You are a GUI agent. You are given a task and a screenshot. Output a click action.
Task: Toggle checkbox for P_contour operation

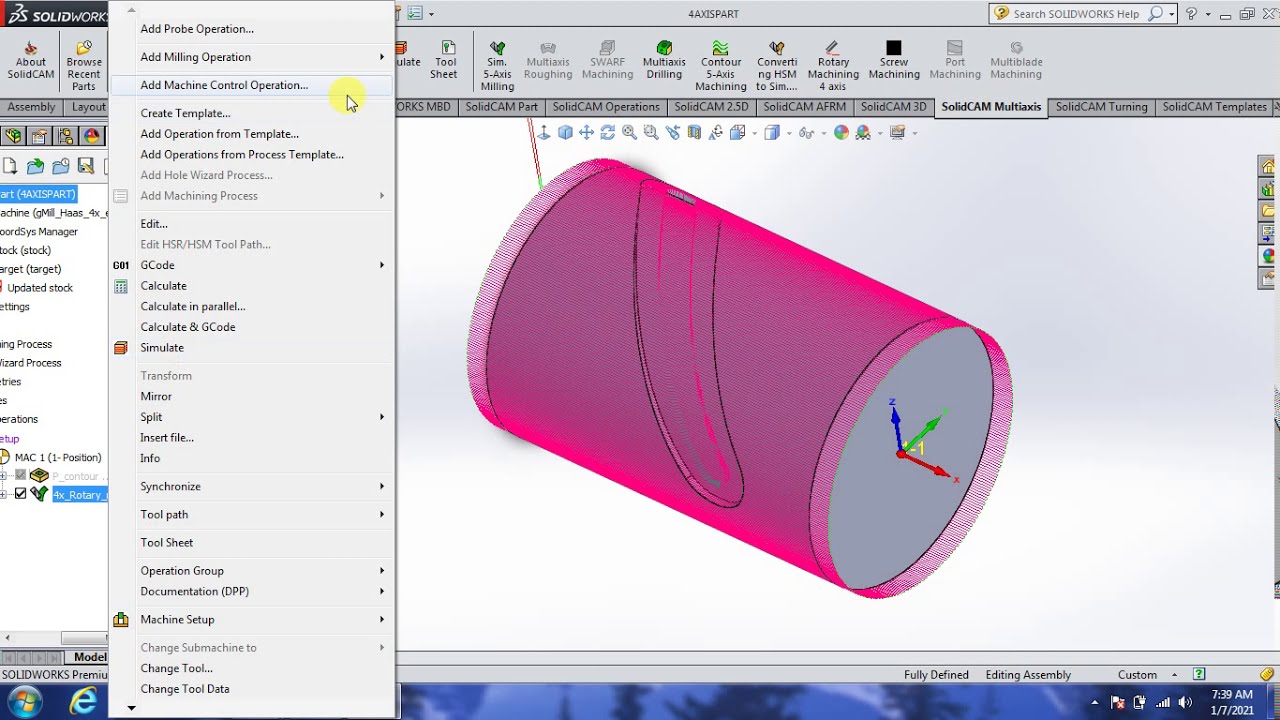[20, 476]
